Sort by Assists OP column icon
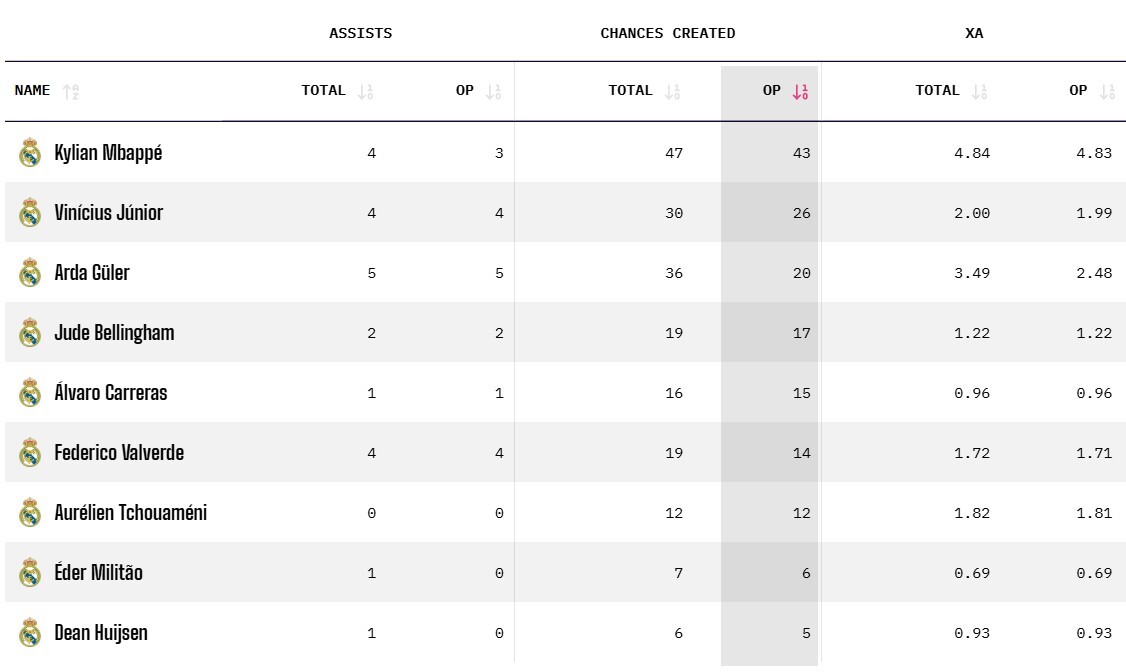The image size is (1126, 672). click(x=493, y=91)
